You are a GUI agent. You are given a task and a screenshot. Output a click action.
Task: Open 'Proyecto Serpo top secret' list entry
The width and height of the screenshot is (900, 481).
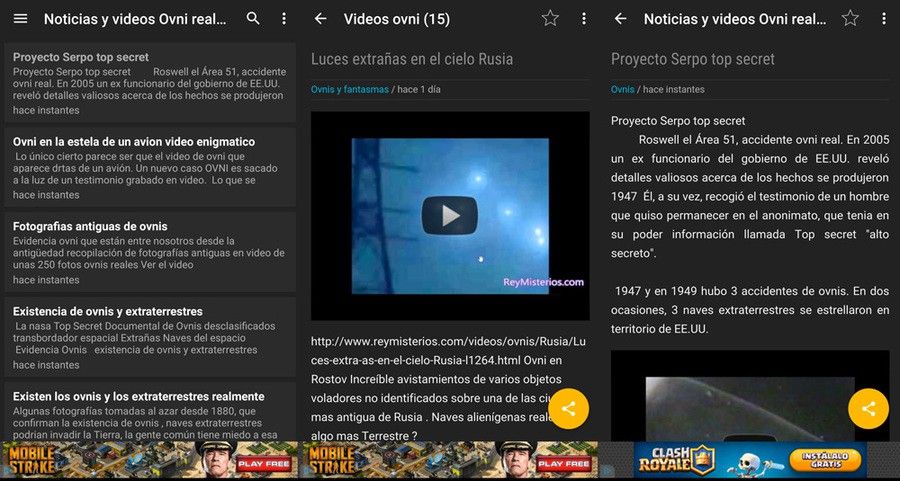click(150, 82)
